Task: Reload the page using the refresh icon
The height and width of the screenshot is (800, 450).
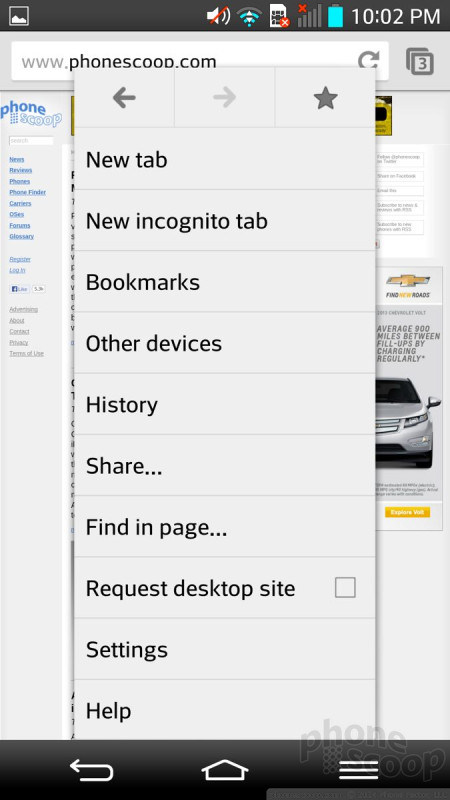Action: [368, 61]
